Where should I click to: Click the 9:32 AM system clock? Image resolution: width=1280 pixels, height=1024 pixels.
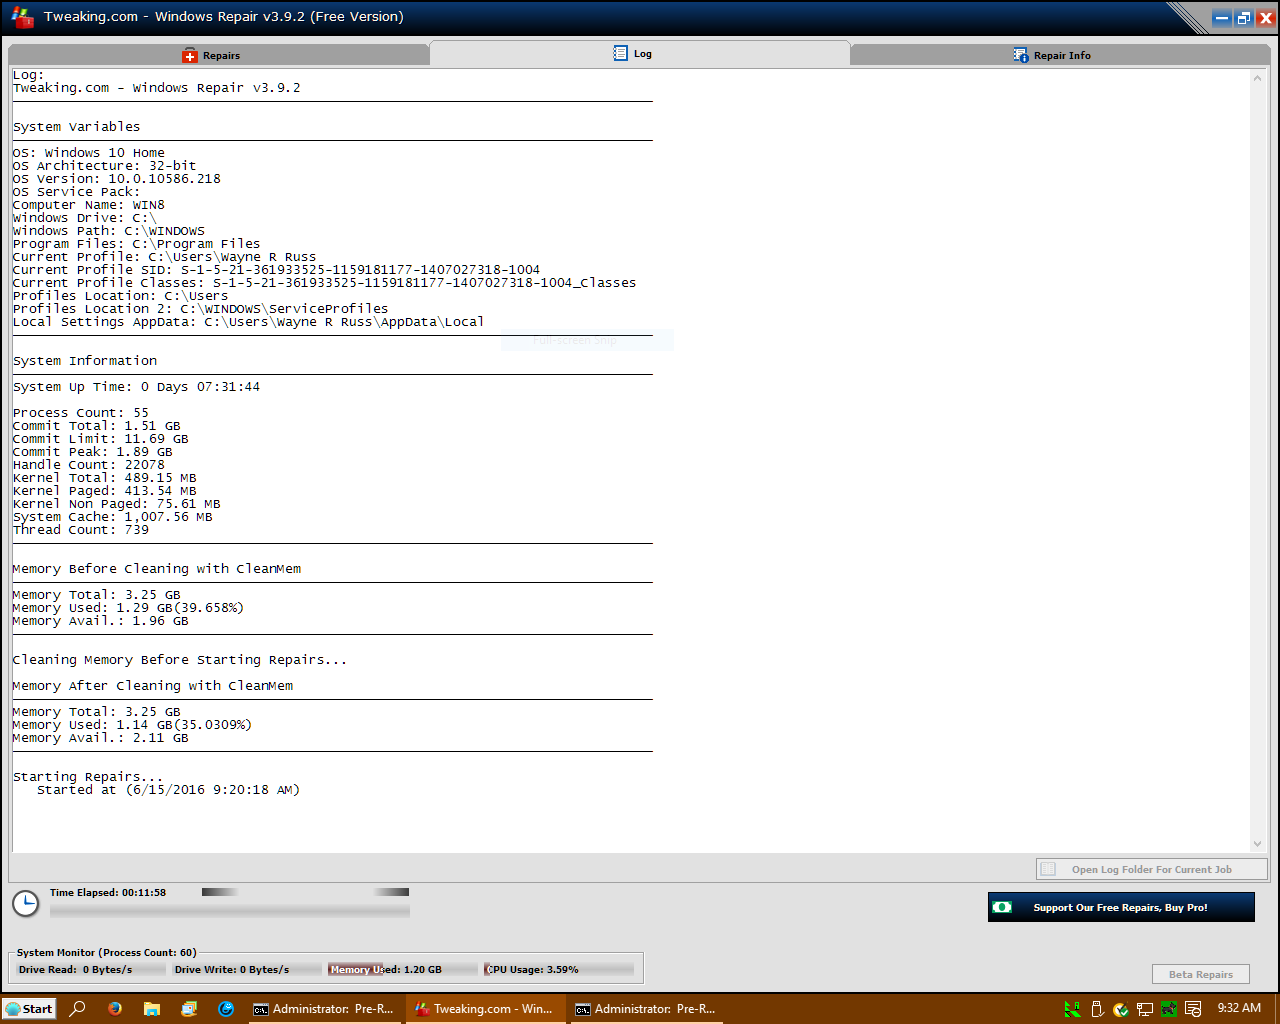pos(1239,1008)
